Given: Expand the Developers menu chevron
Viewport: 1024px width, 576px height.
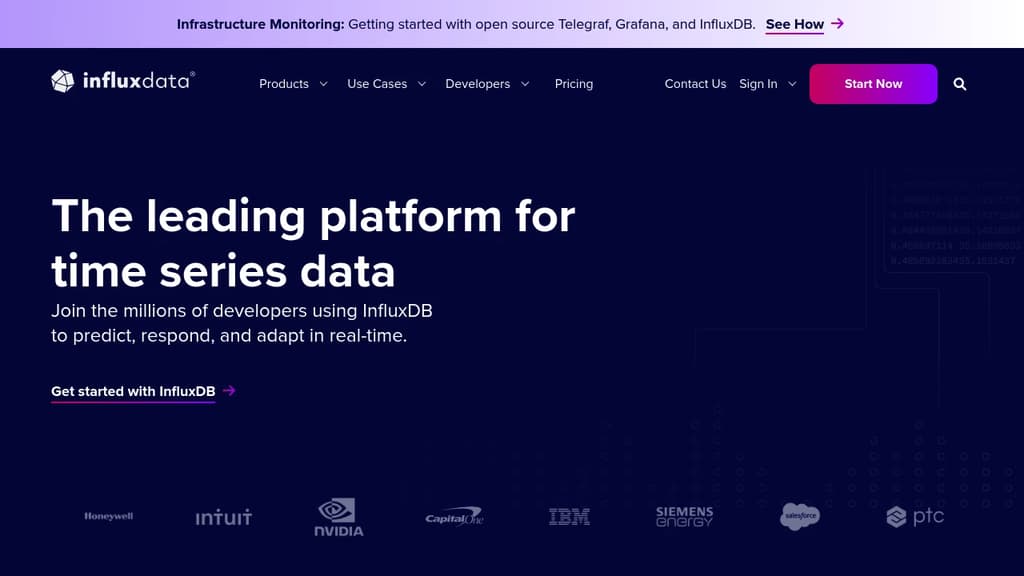Looking at the screenshot, I should (526, 84).
